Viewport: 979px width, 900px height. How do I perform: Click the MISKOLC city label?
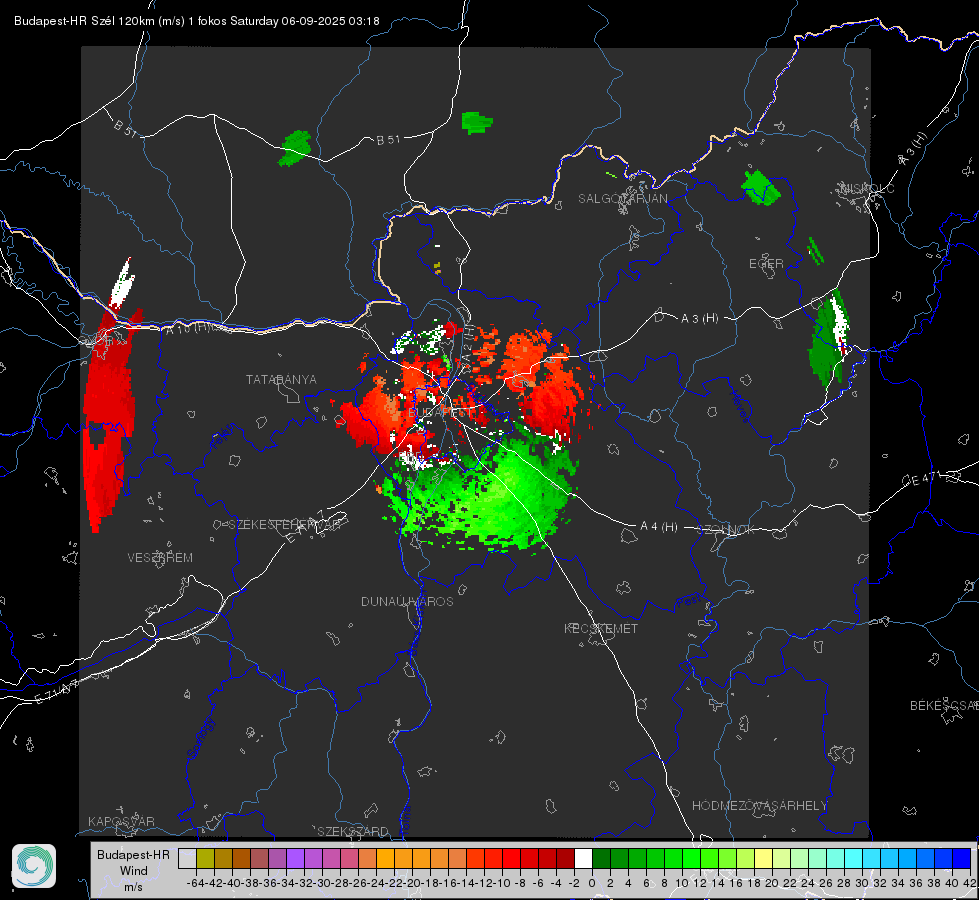pos(868,188)
